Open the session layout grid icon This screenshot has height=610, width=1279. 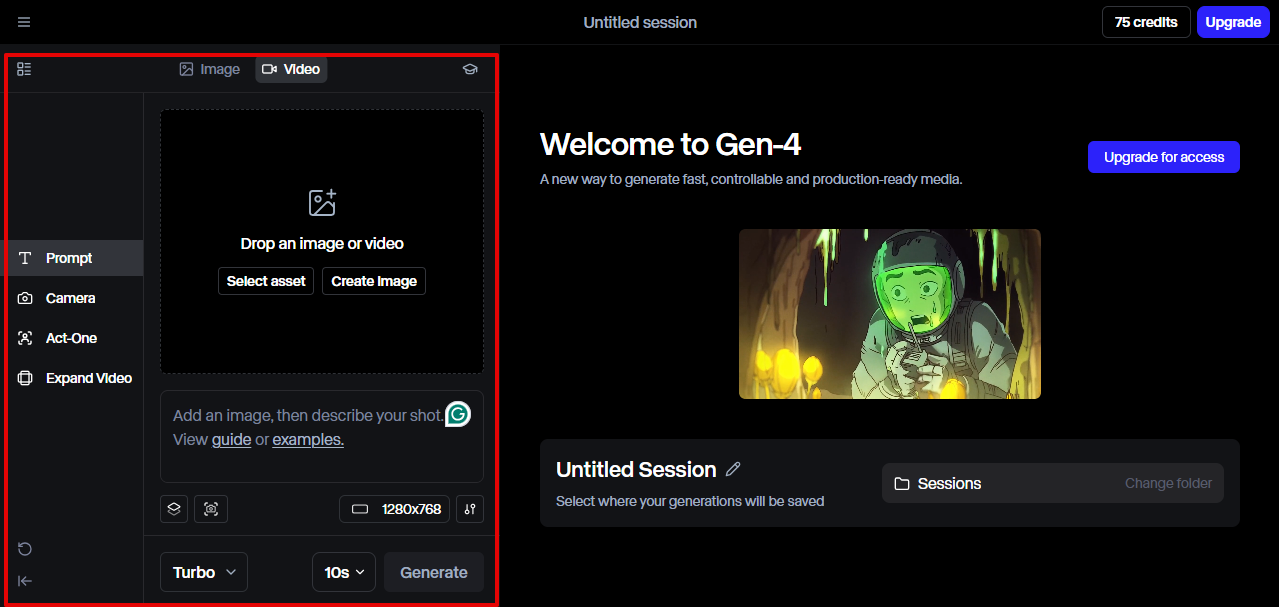coord(24,69)
